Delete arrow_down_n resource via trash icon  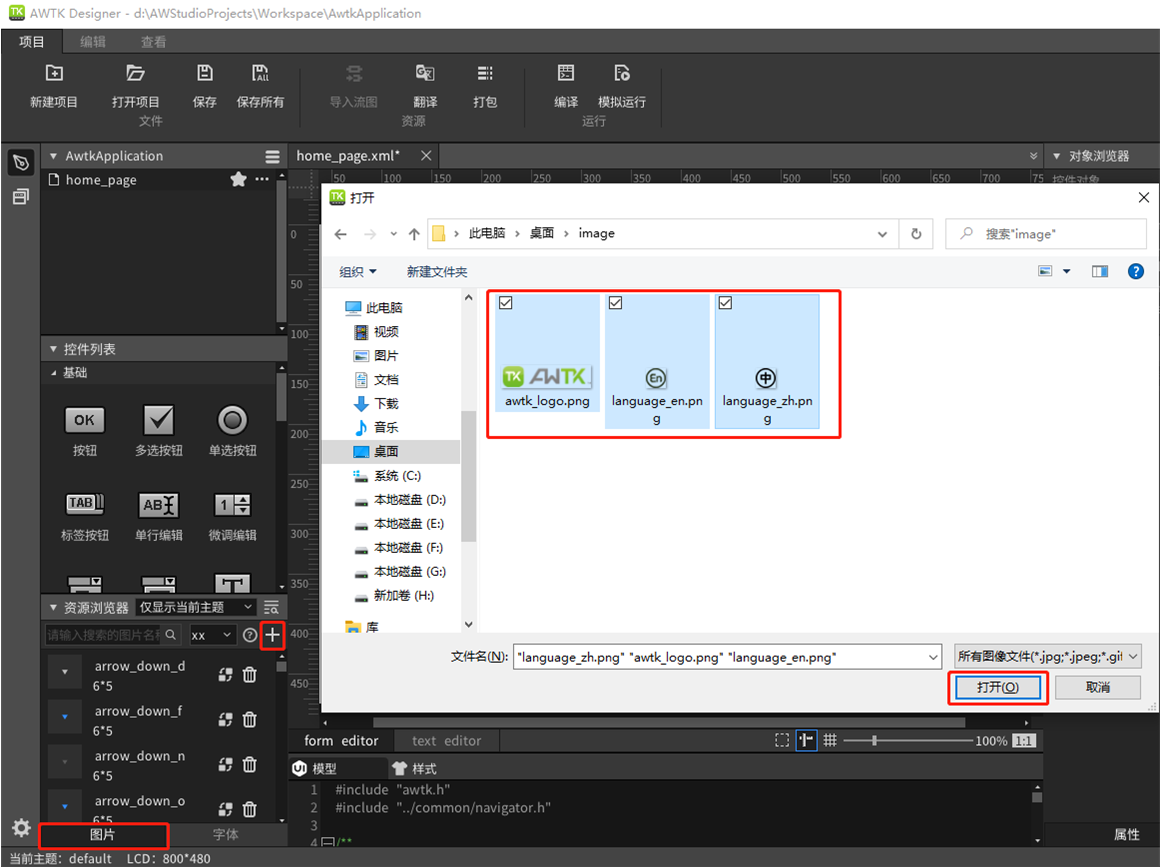point(250,764)
